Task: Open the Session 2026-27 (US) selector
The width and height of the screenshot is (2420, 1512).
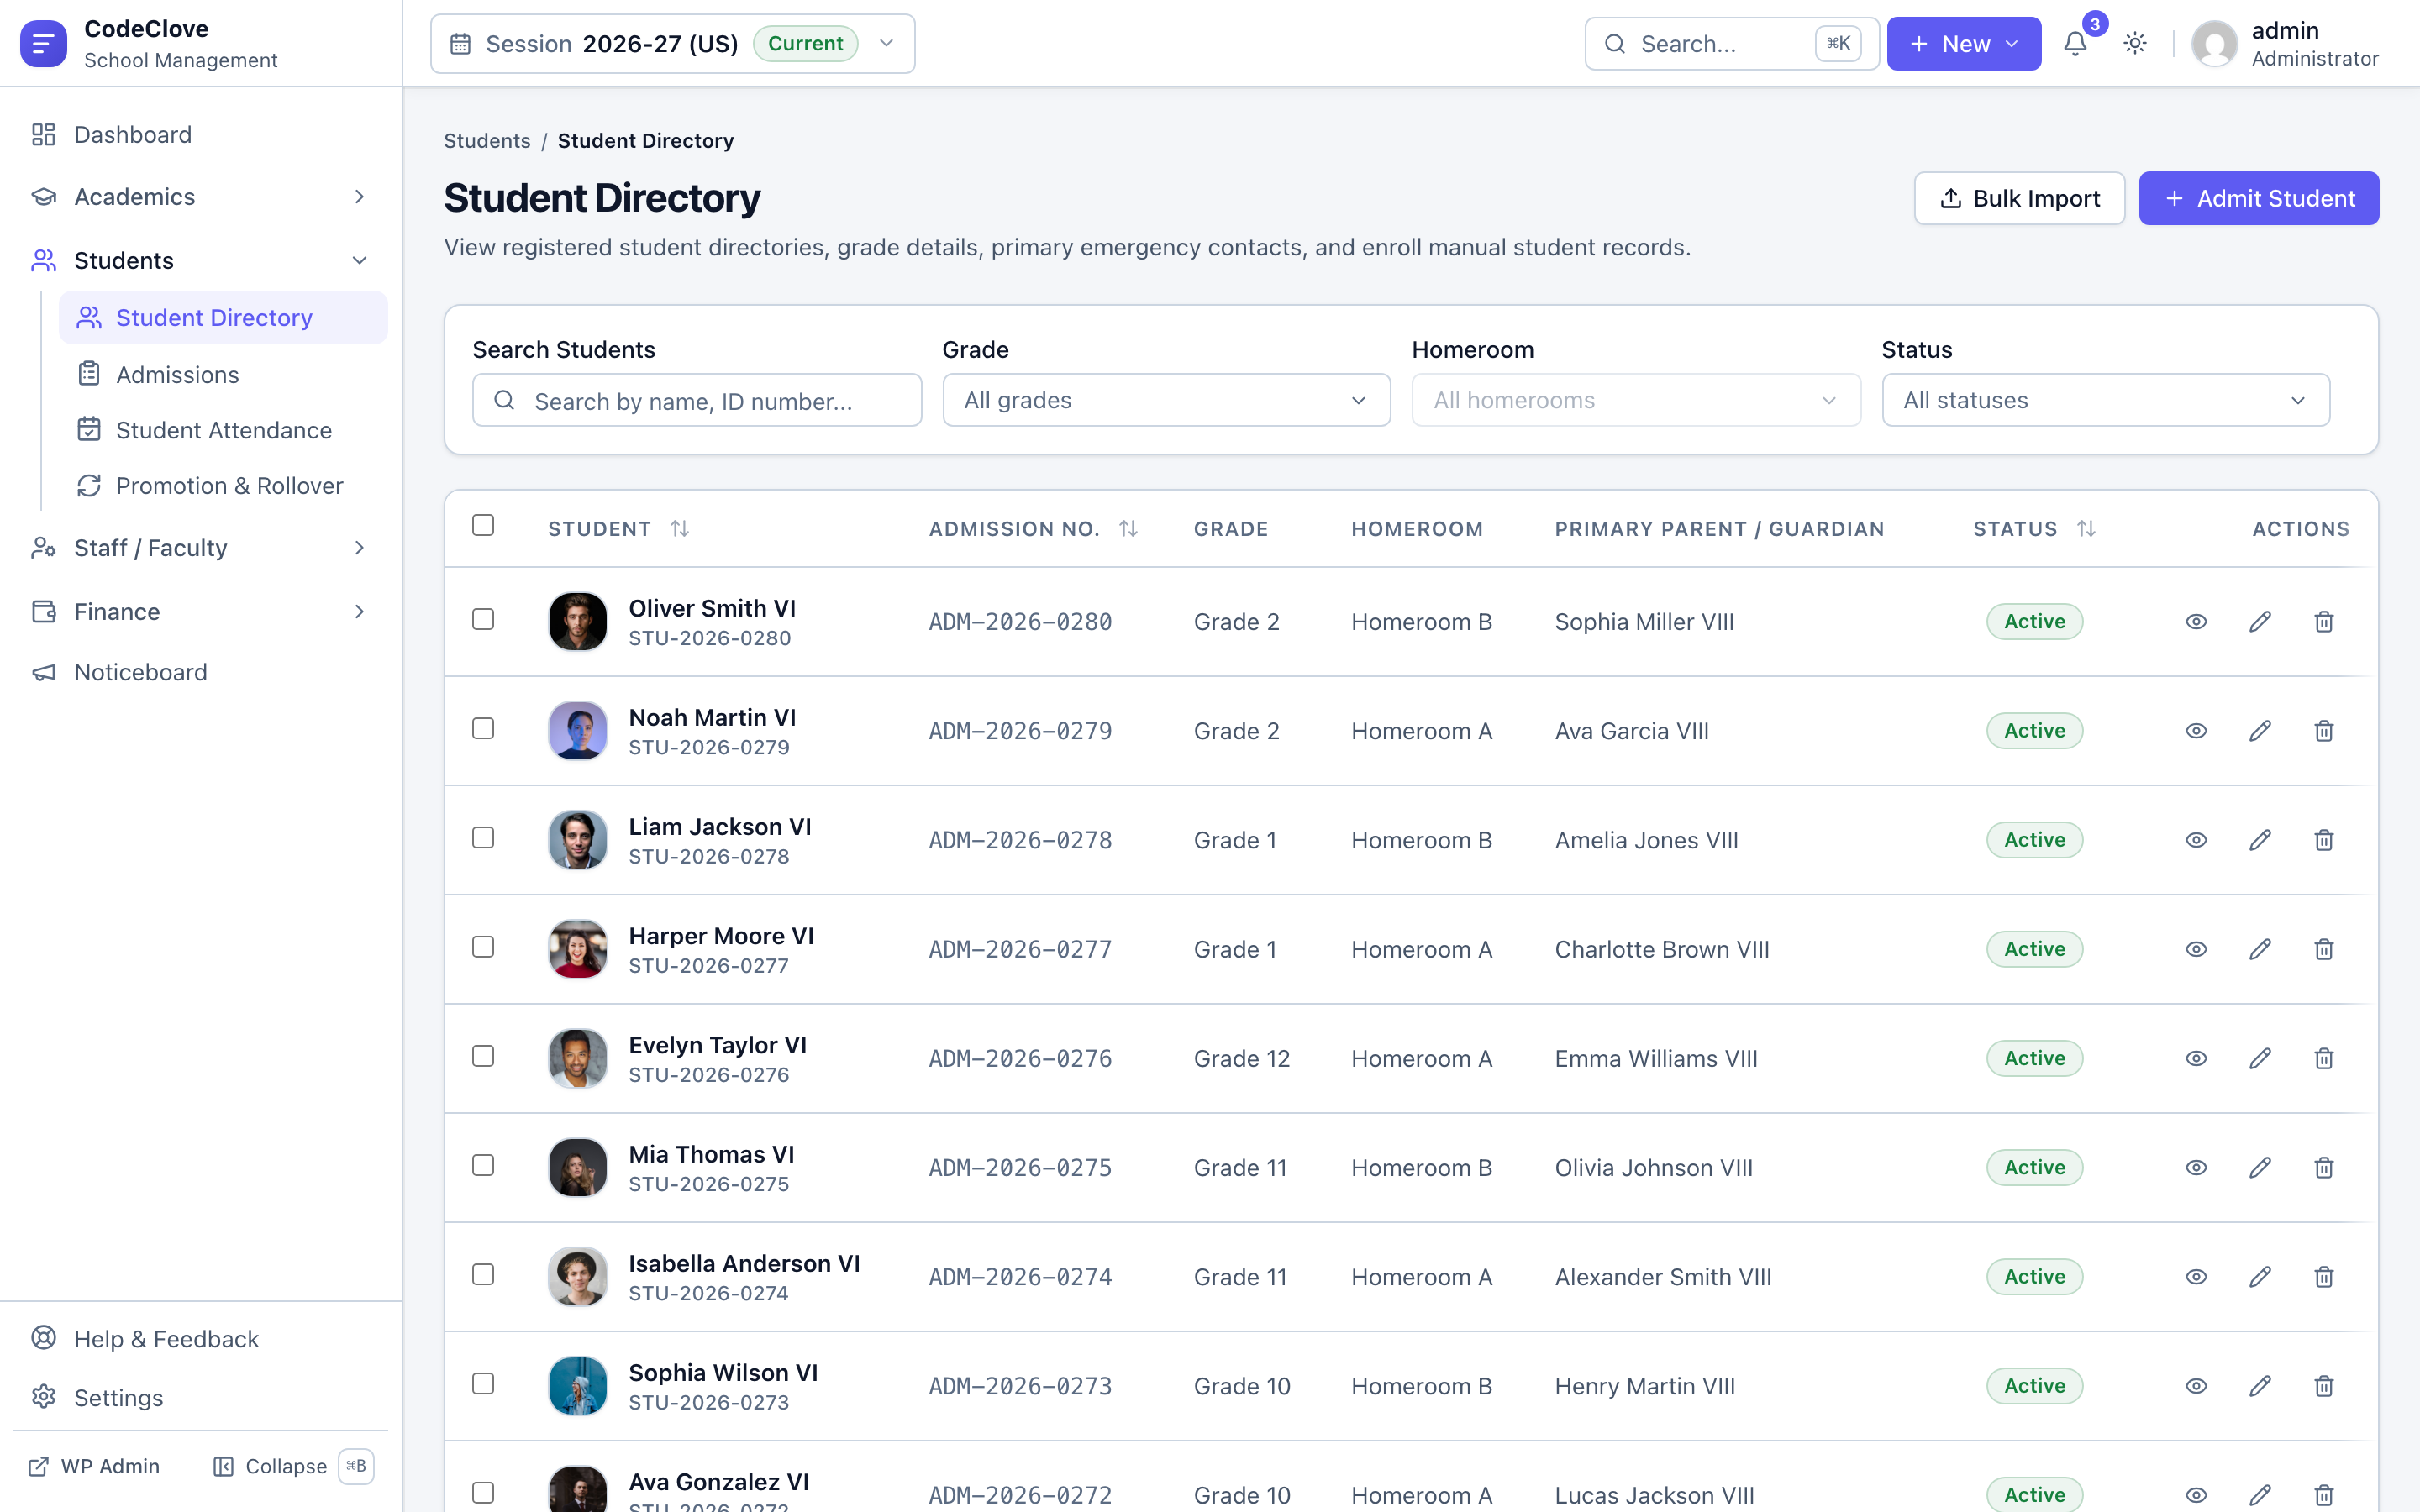Action: click(x=672, y=44)
